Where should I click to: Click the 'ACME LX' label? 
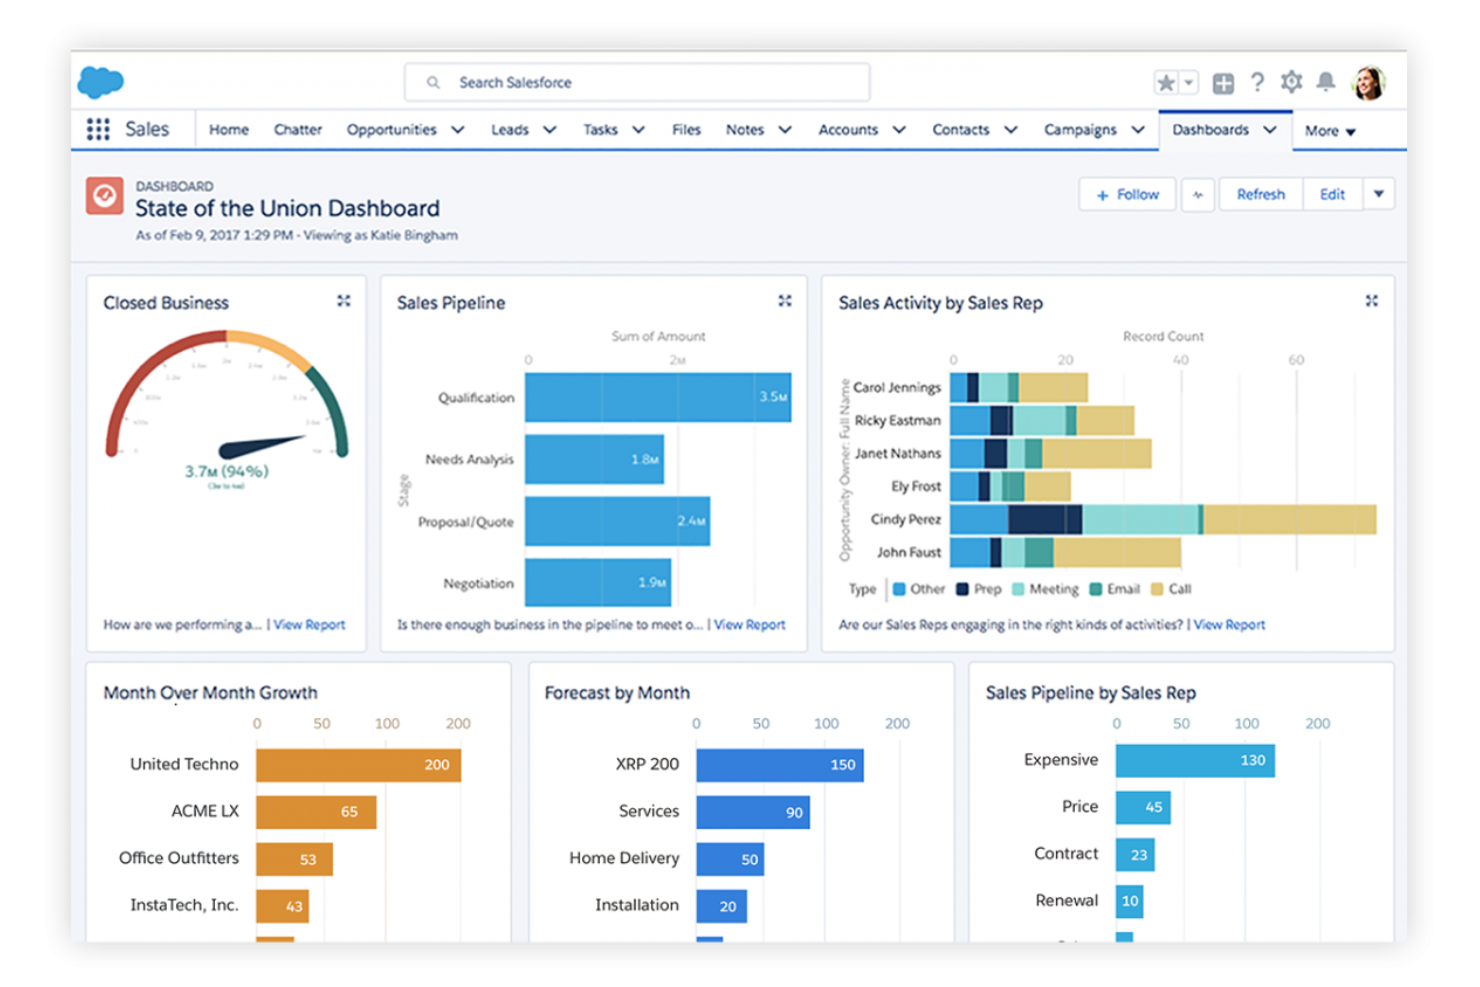point(205,811)
